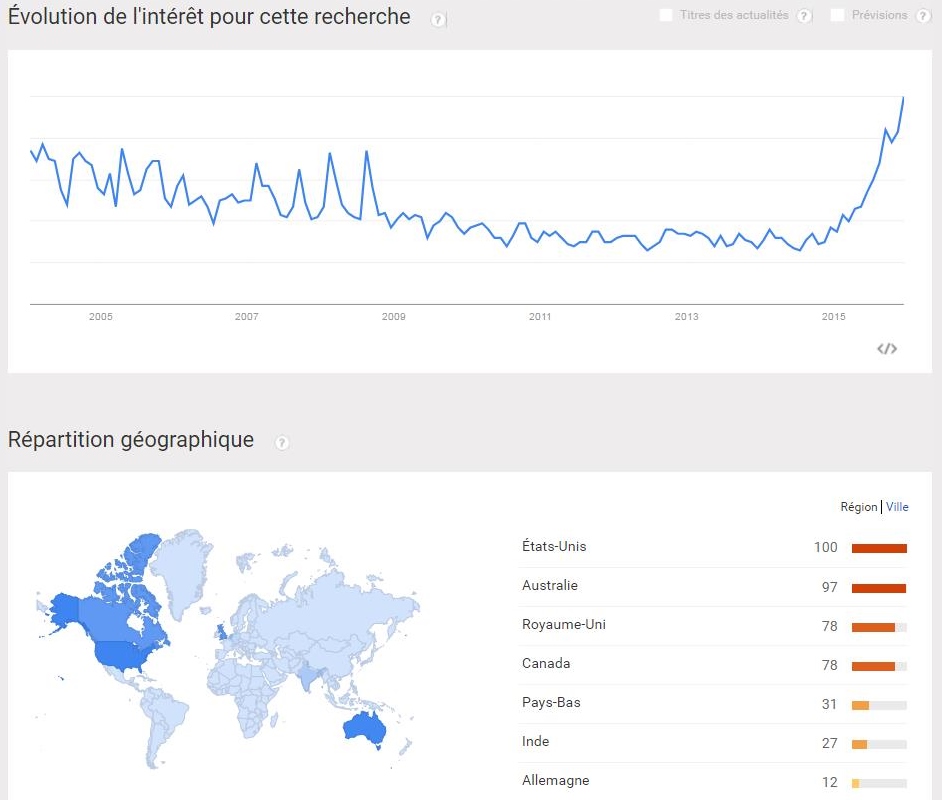Open help icon next to Prévisions
This screenshot has width=942, height=800.
click(923, 16)
